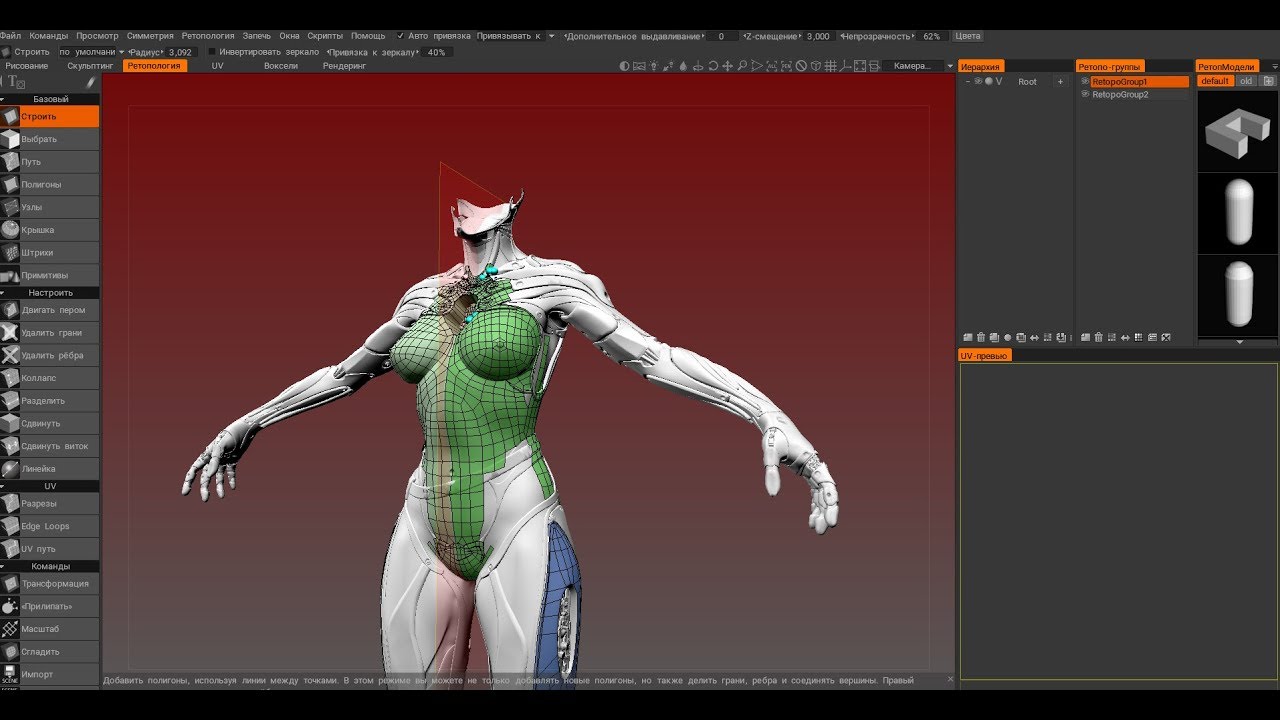The width and height of the screenshot is (1280, 720).
Task: Click the Привязка к зеркалу 40% value
Action: click(x=436, y=52)
